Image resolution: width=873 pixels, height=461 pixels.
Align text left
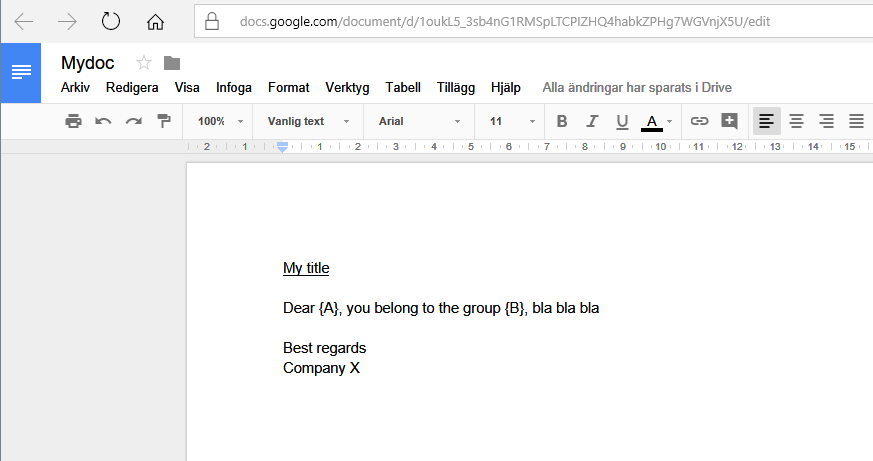(767, 121)
